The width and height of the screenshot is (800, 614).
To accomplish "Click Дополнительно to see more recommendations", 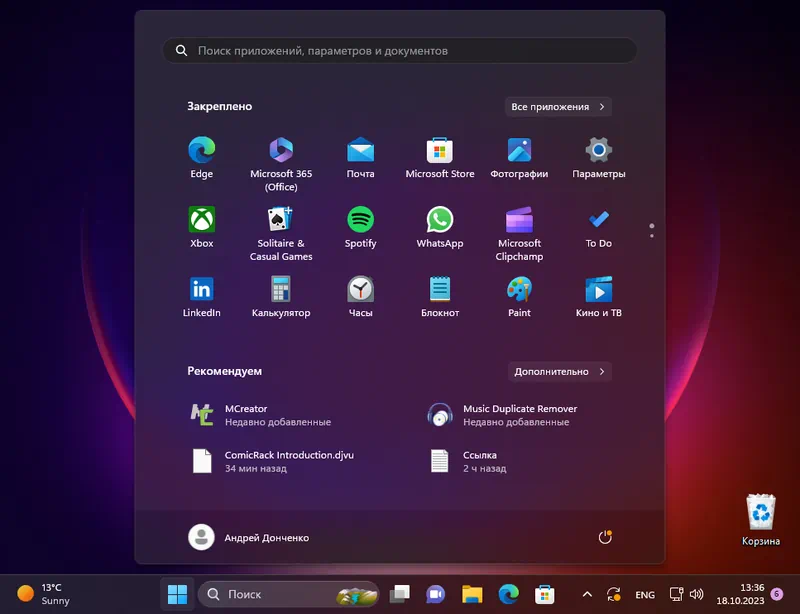I will 559,372.
